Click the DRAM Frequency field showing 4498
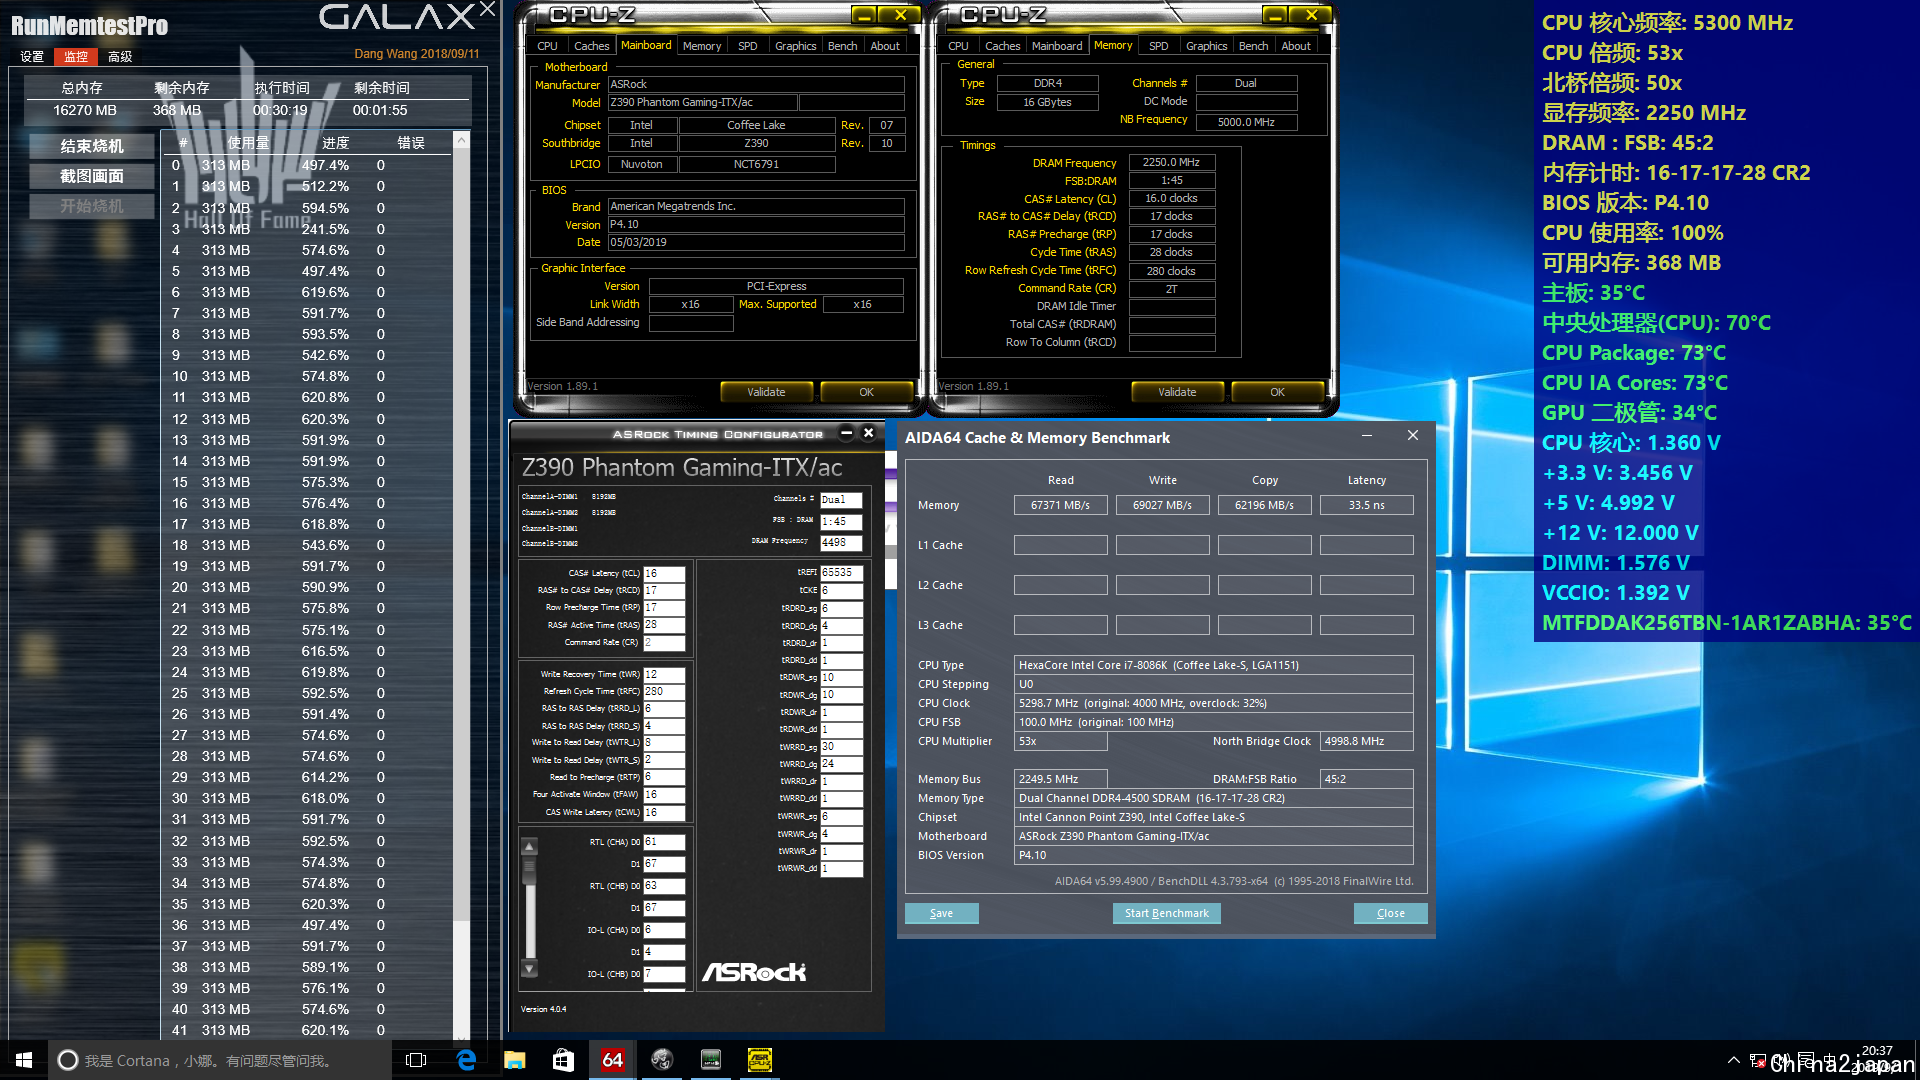The image size is (1920, 1080). click(841, 542)
